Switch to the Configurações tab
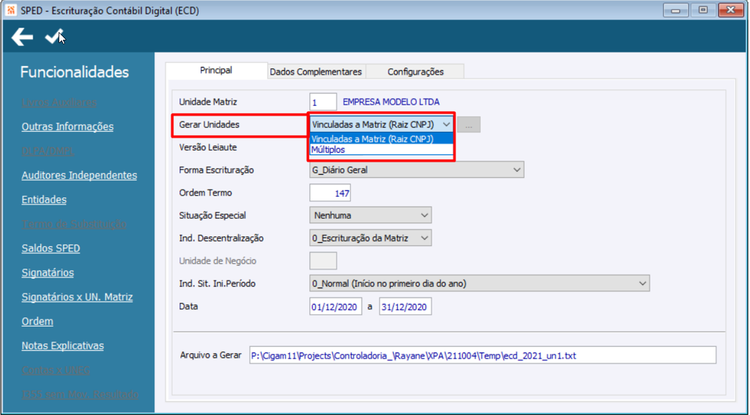750x415 pixels. point(415,72)
